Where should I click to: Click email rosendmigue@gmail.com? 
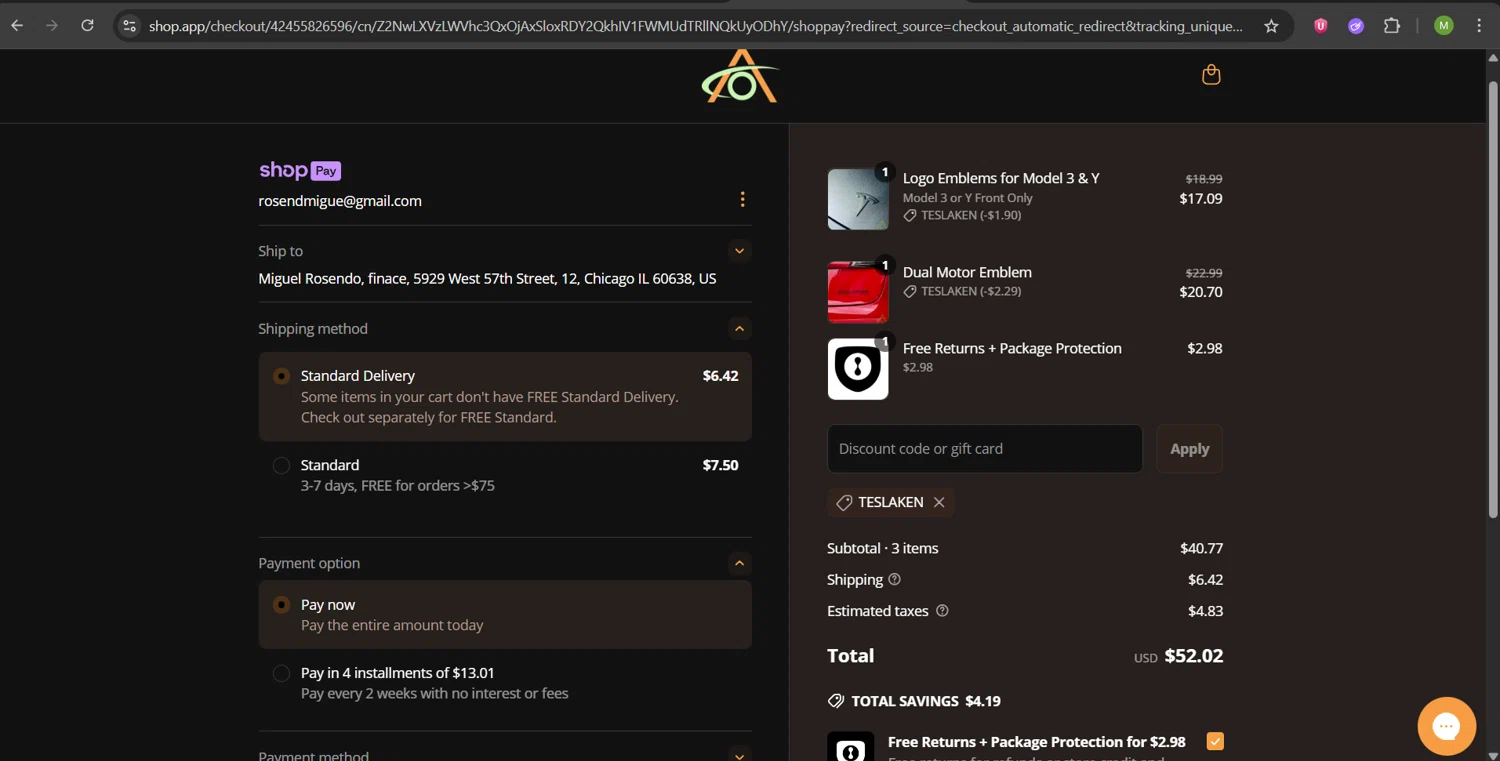point(340,201)
